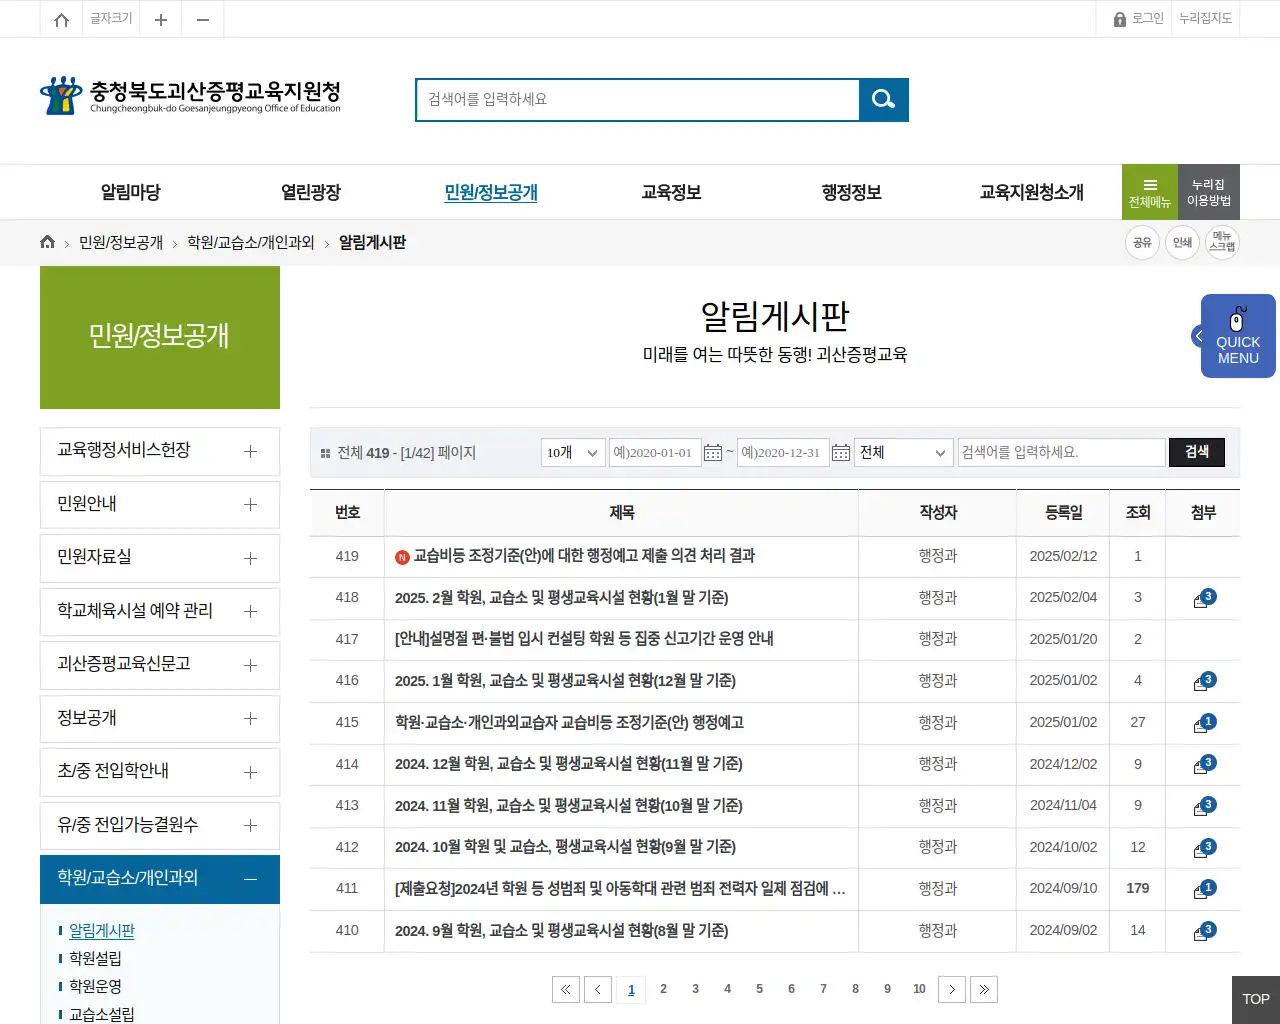Open 교육지원청소개 main menu
This screenshot has width=1280, height=1024.
tap(1032, 192)
